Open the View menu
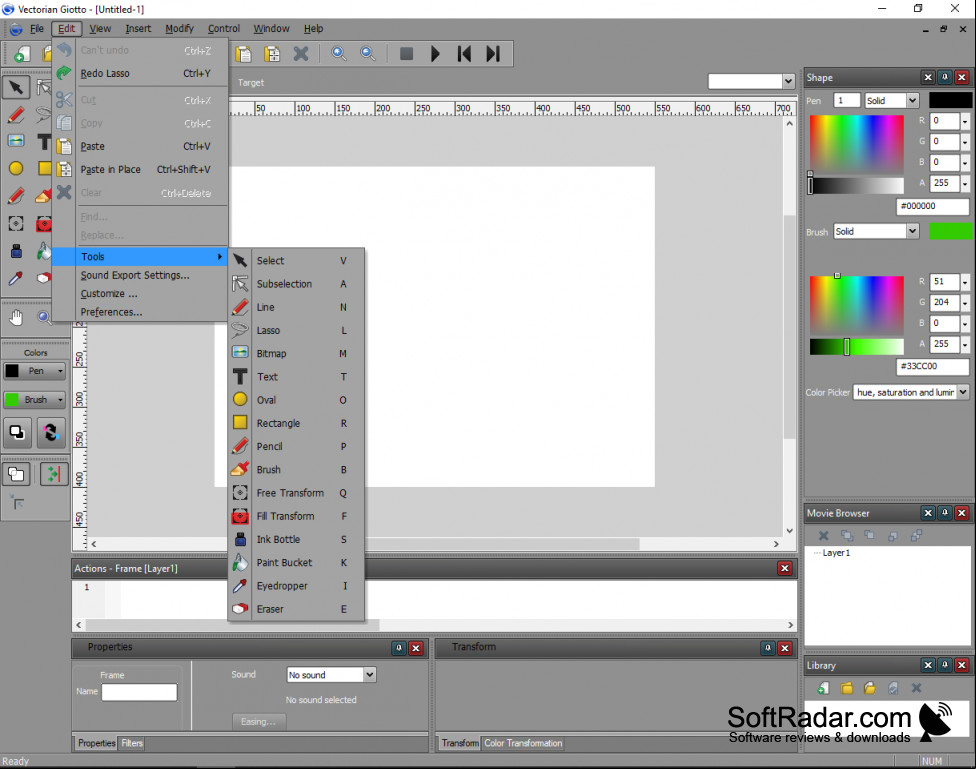976x769 pixels. (100, 29)
